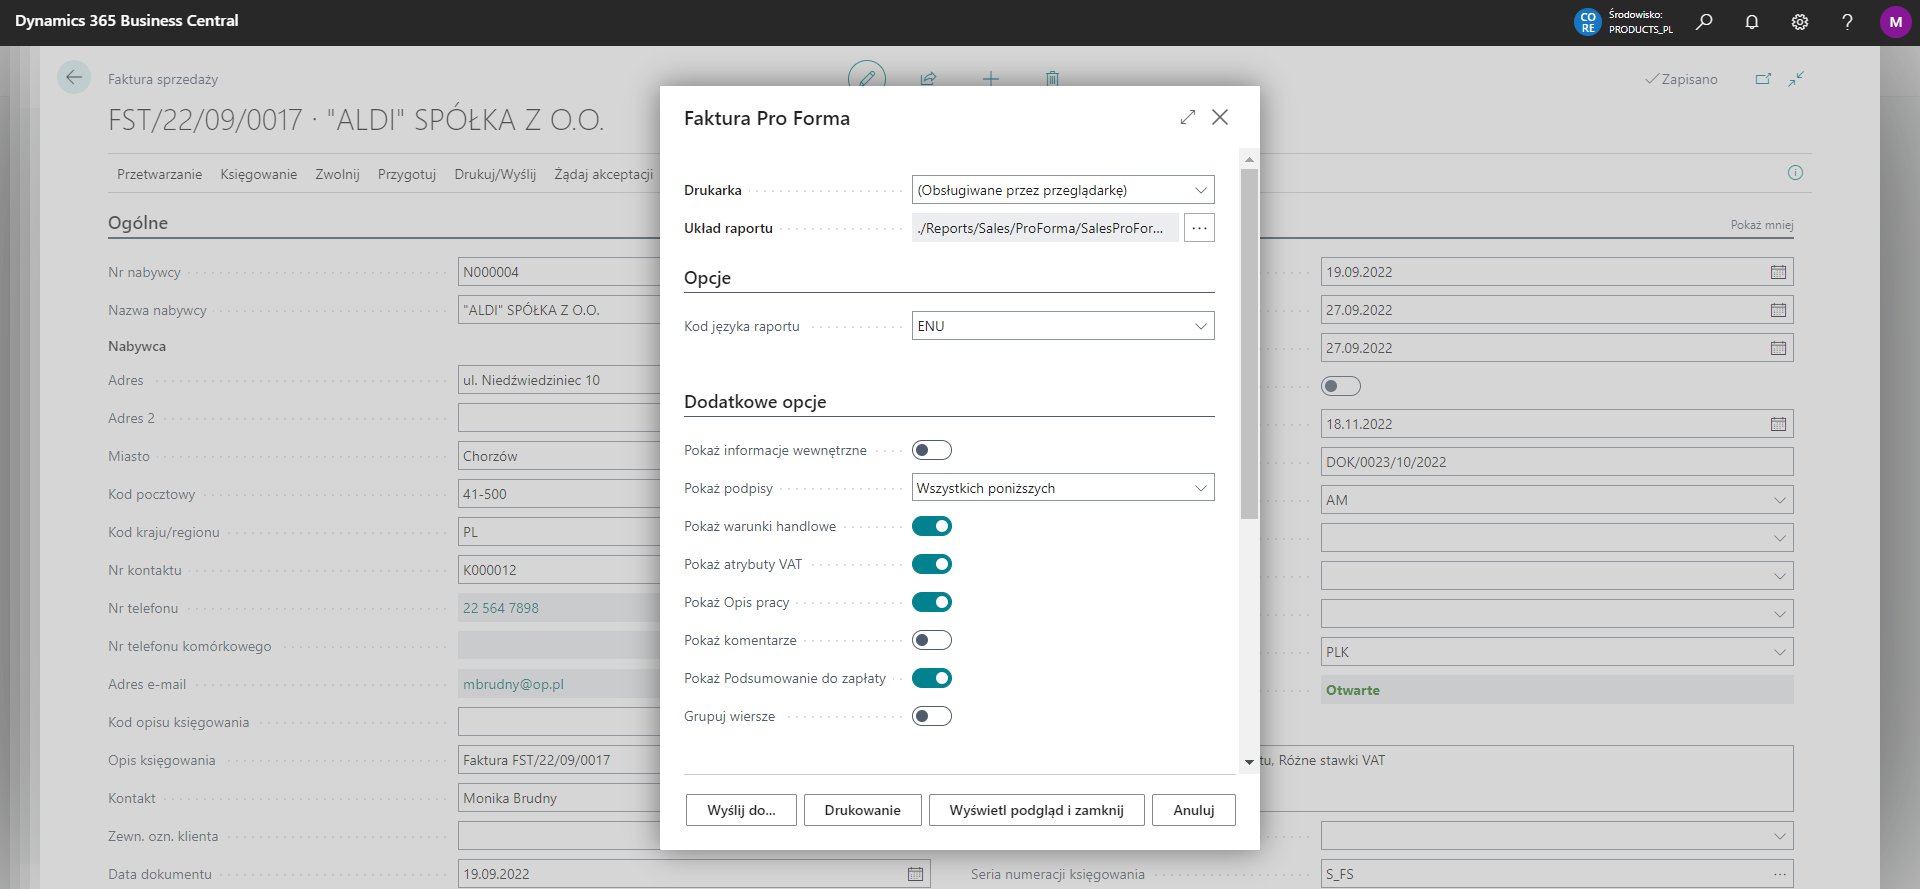This screenshot has height=889, width=1920.
Task: Click the trash delete icon
Action: 1052,78
